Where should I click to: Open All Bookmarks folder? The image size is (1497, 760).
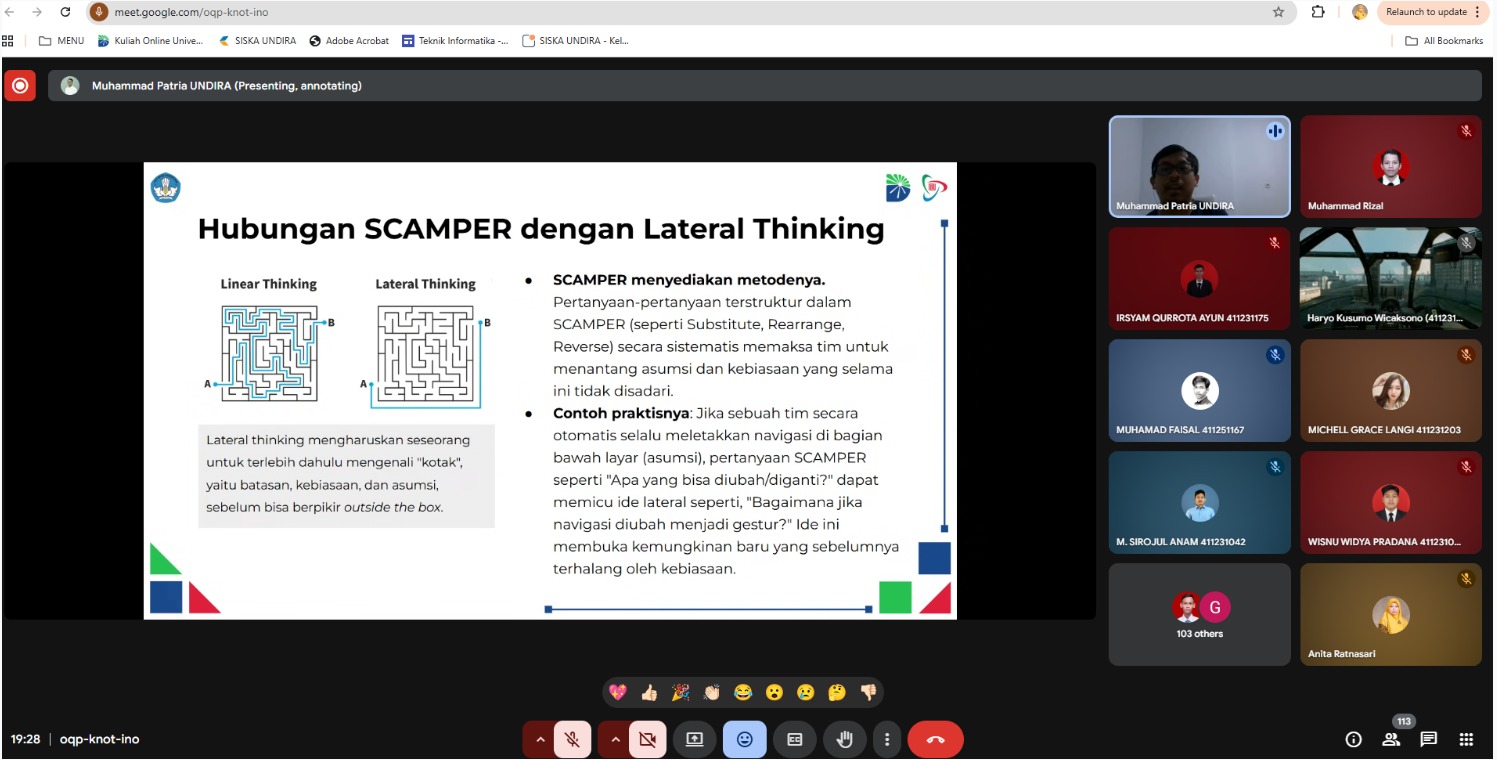pyautogui.click(x=1444, y=41)
